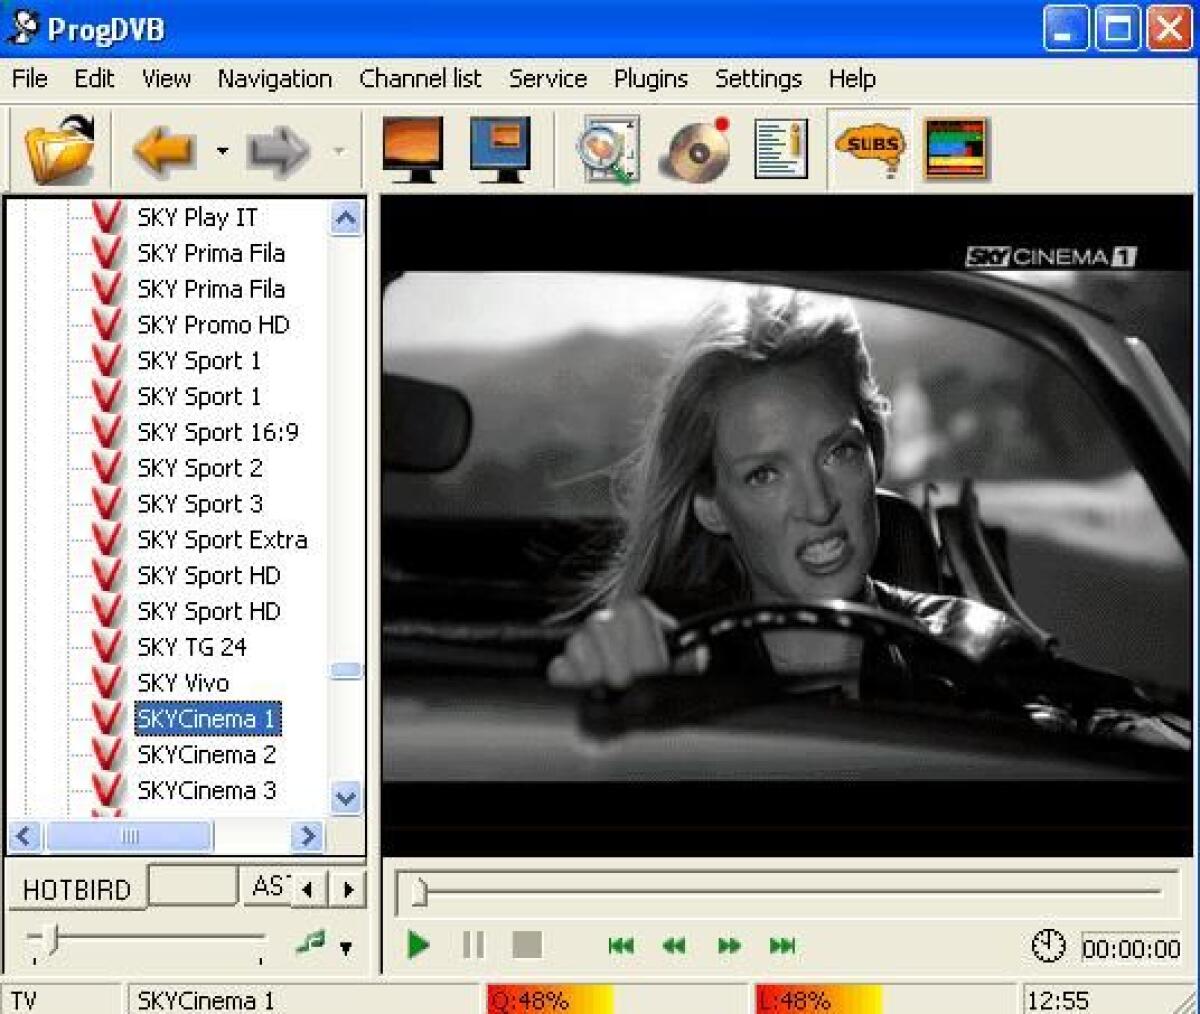Open the audio options dropdown arrow
Image resolution: width=1200 pixels, height=1014 pixels.
click(x=345, y=946)
